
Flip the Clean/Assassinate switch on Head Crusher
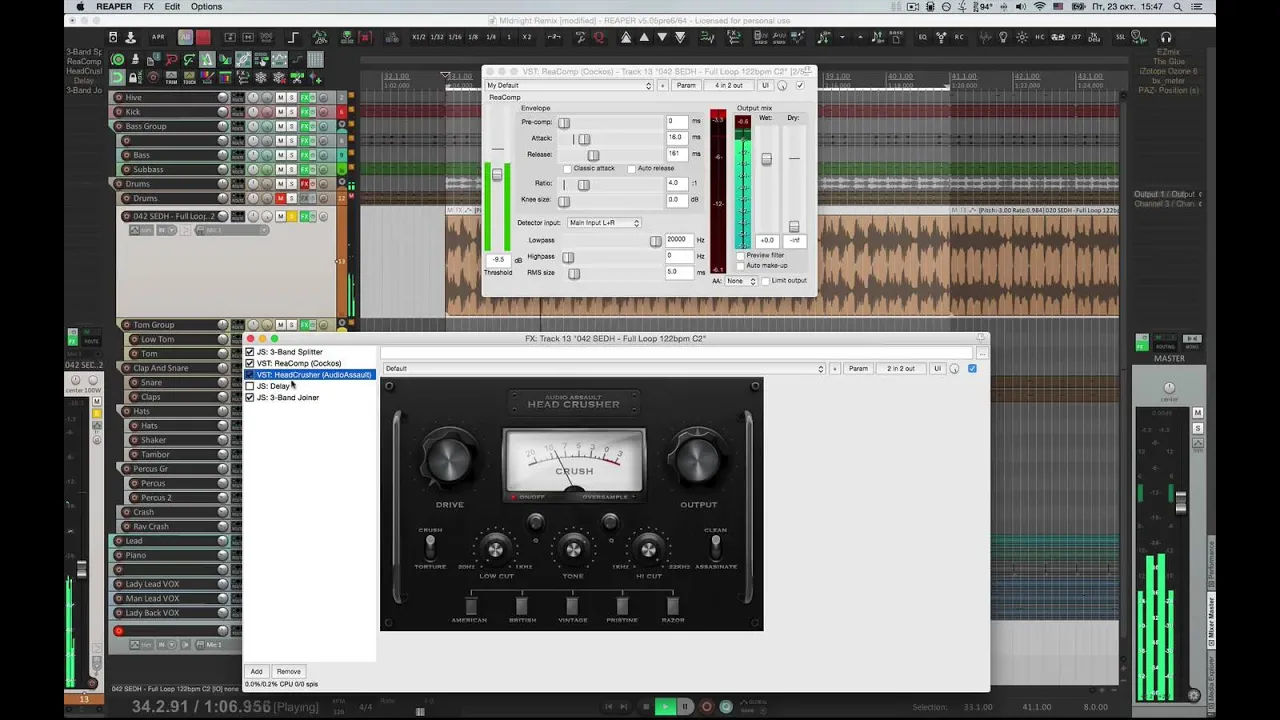point(715,548)
